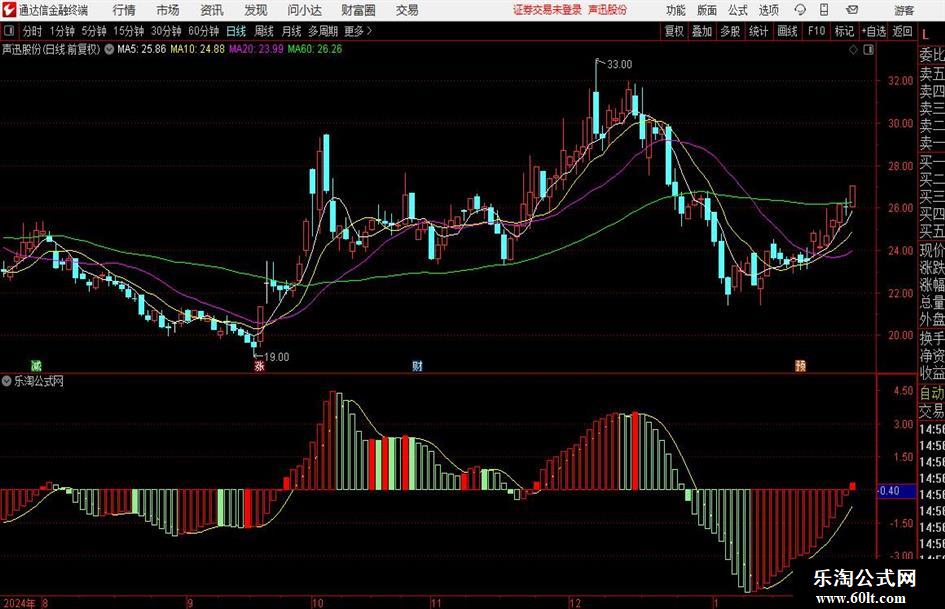Add stock with +自选 button
Viewport: 945px width, 609px height.
point(873,31)
